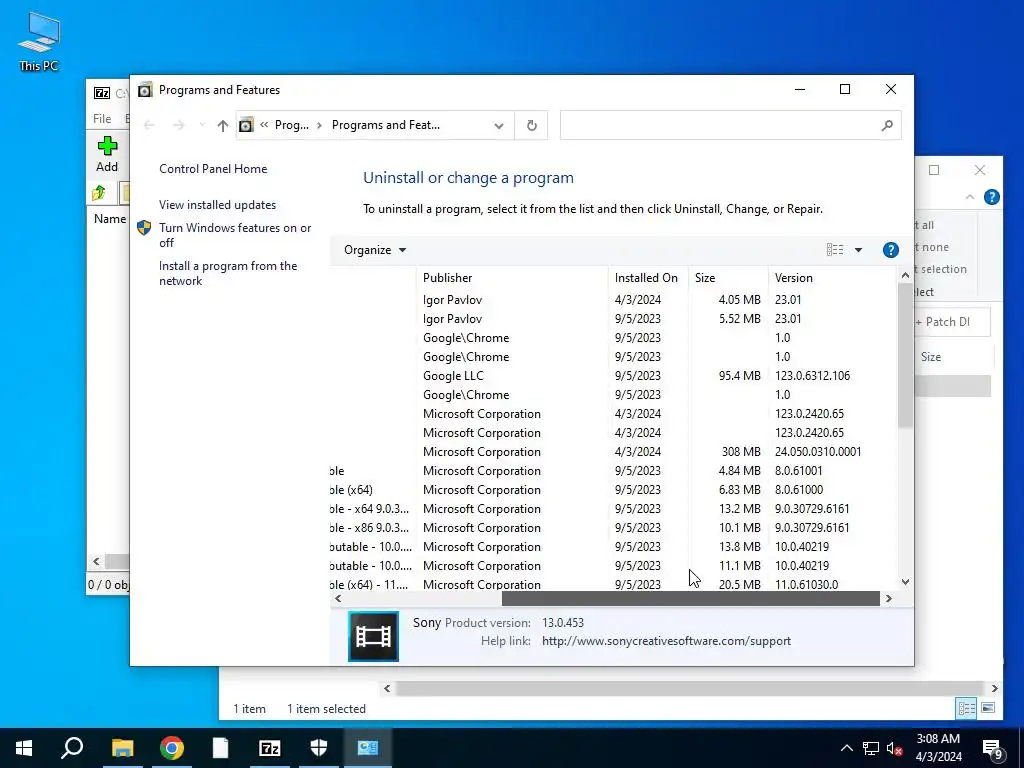Select the 10.1 MB Microsoft Corporation row
Image resolution: width=1024 pixels, height=768 pixels.
(614, 527)
